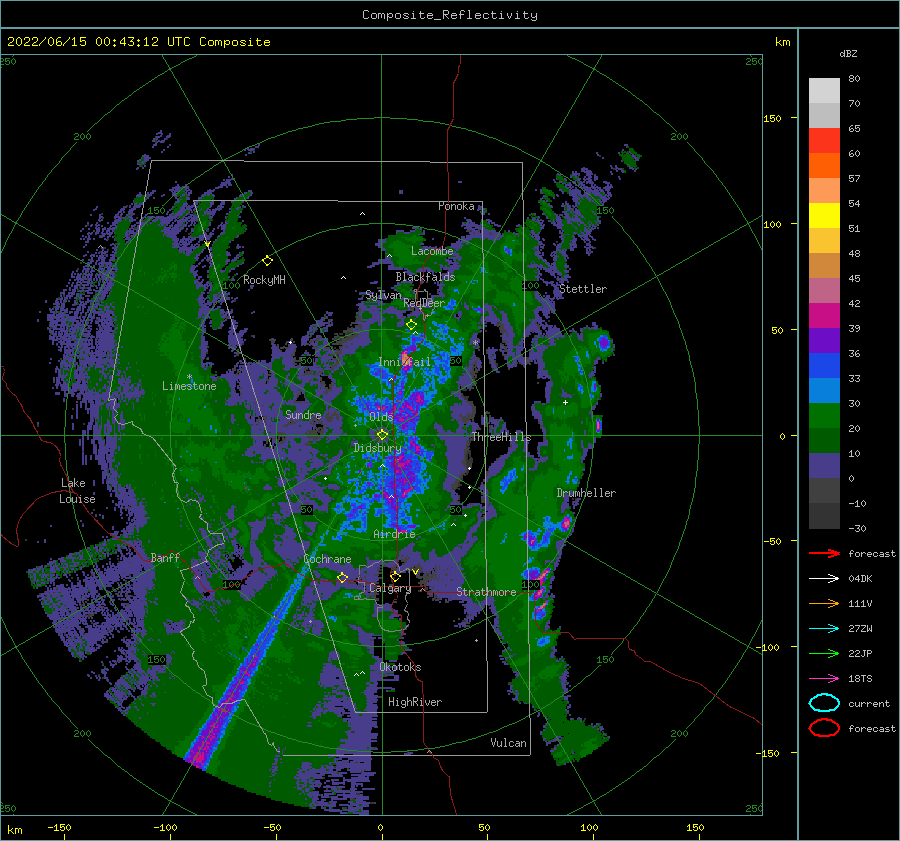Screen dimensions: 900x841
Task: Click the Innisfail town label
Action: 404,362
